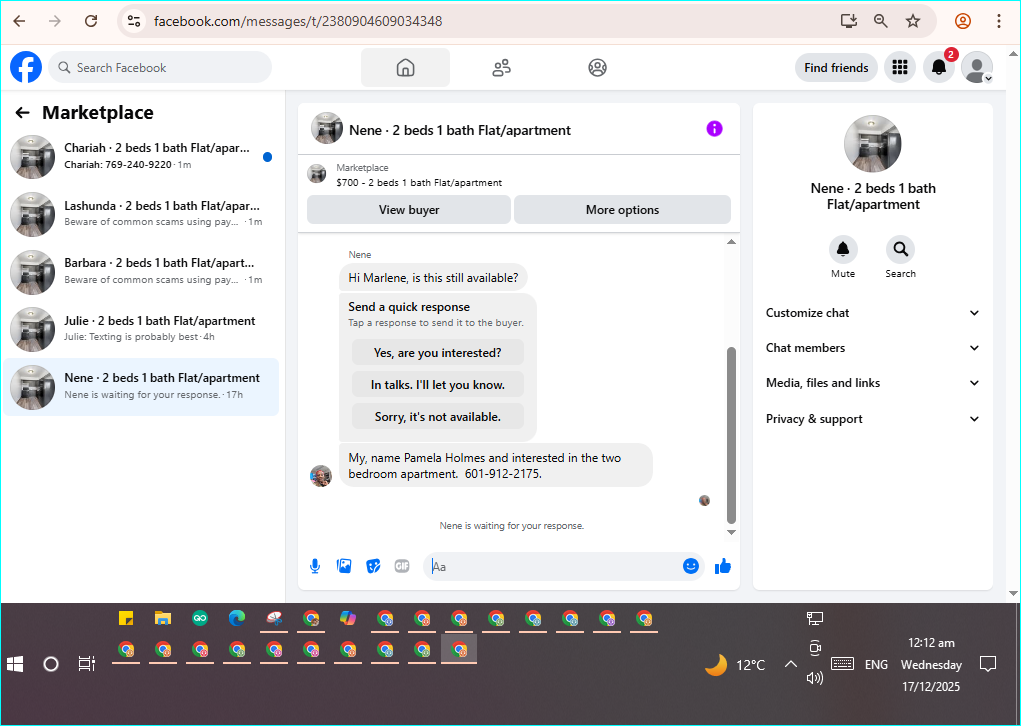Open the Facebook menu grid icon
This screenshot has height=726, width=1021.
pos(900,67)
